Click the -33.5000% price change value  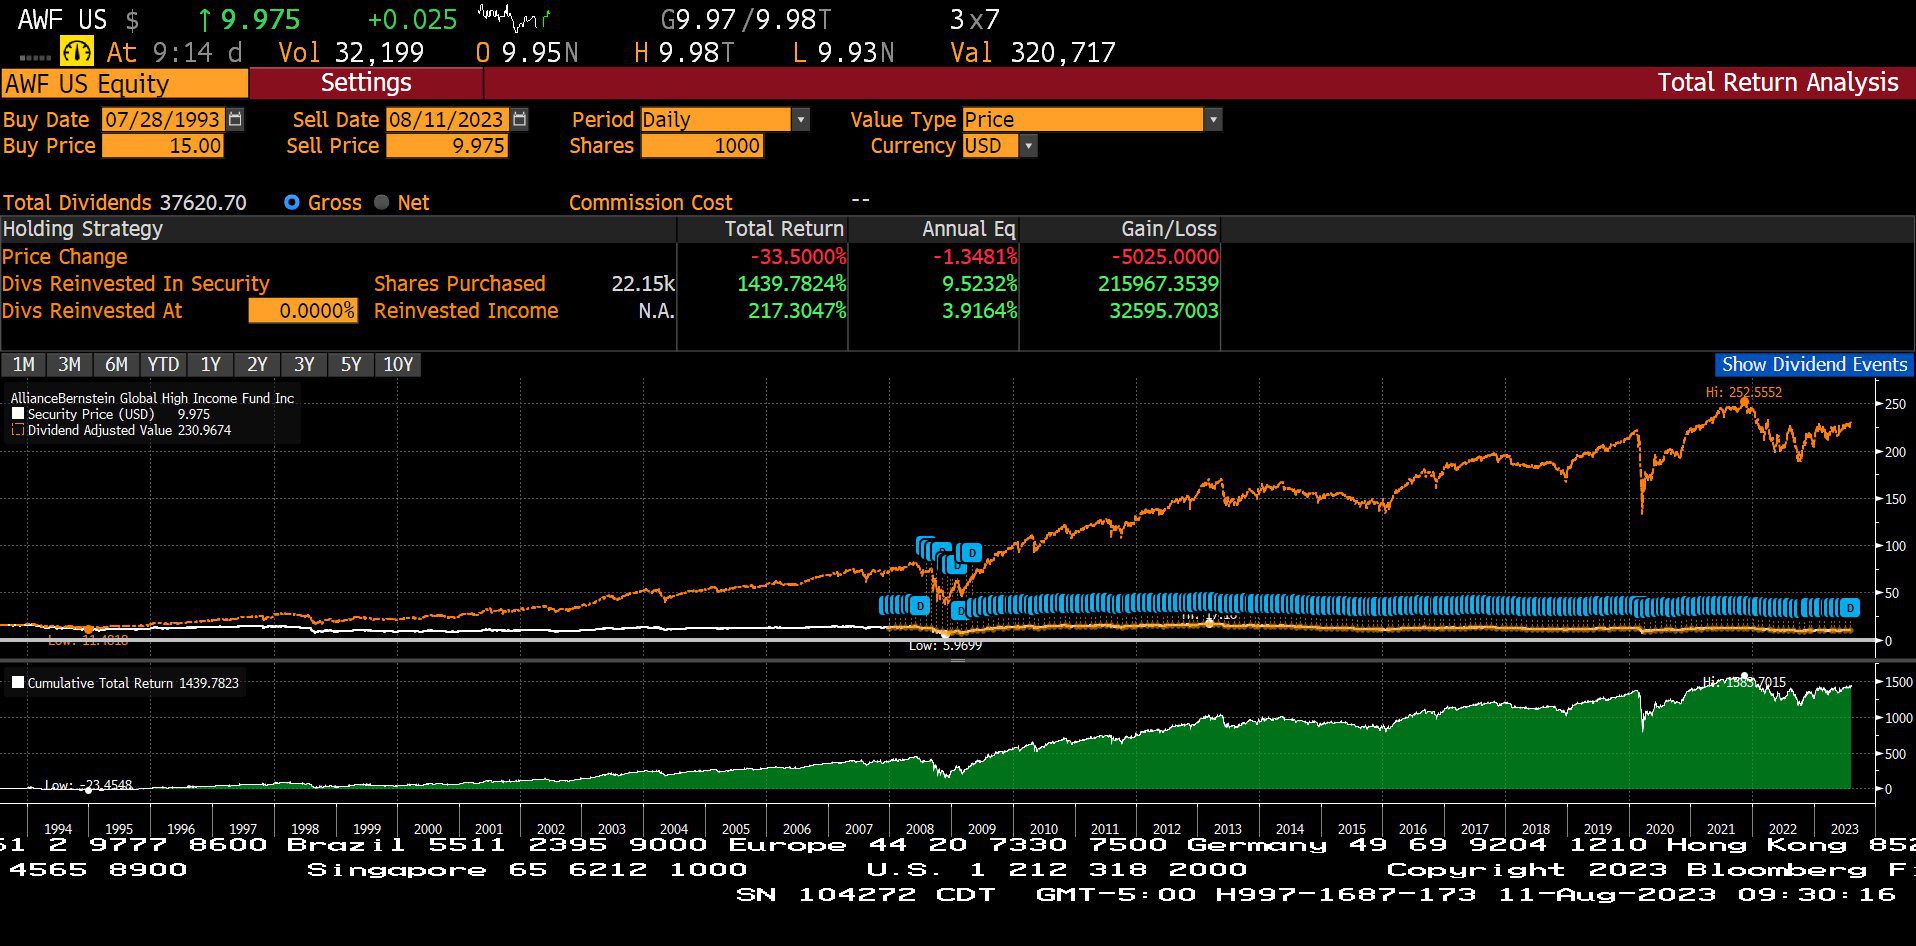798,257
